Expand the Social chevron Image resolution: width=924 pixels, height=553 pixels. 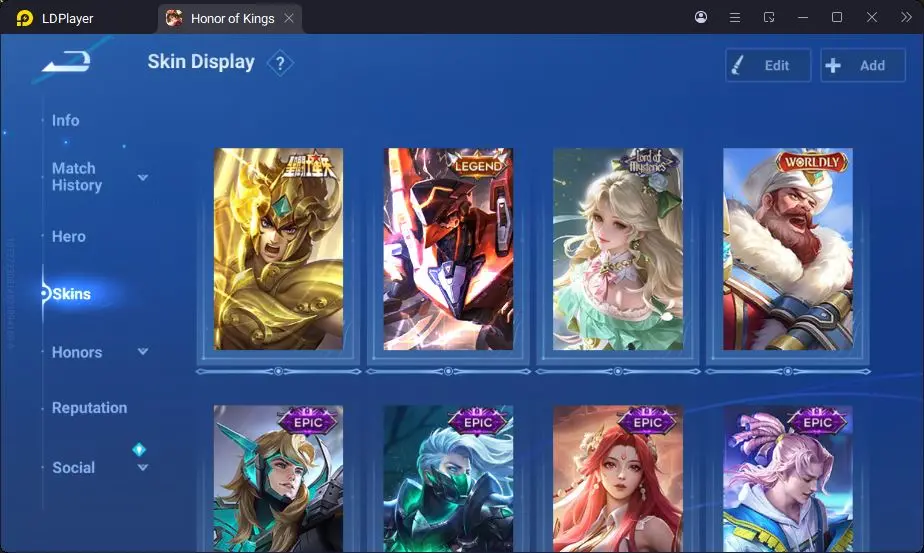click(143, 468)
